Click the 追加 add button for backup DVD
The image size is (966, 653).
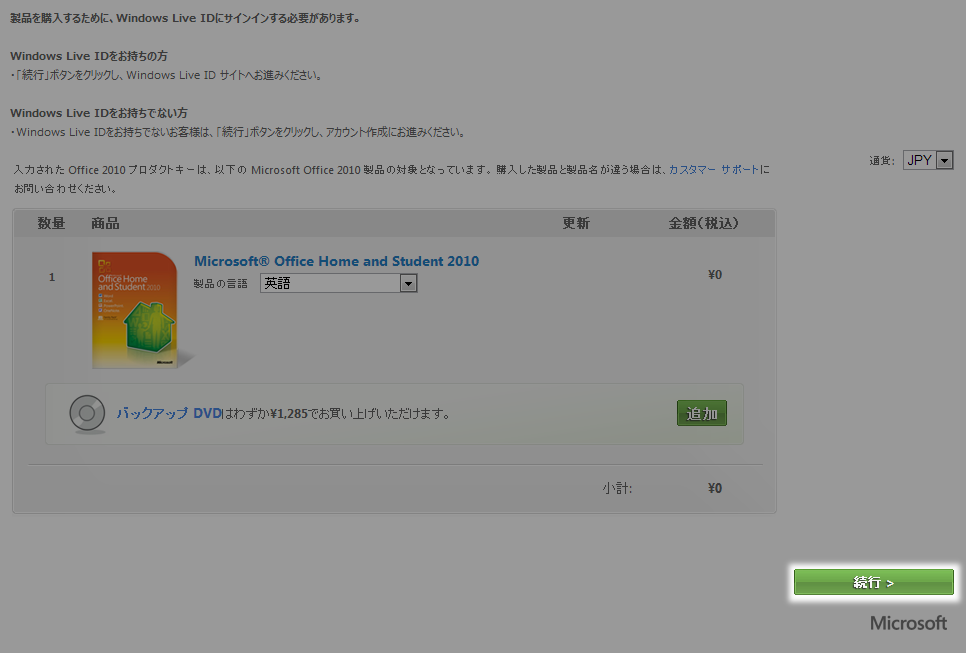(702, 413)
